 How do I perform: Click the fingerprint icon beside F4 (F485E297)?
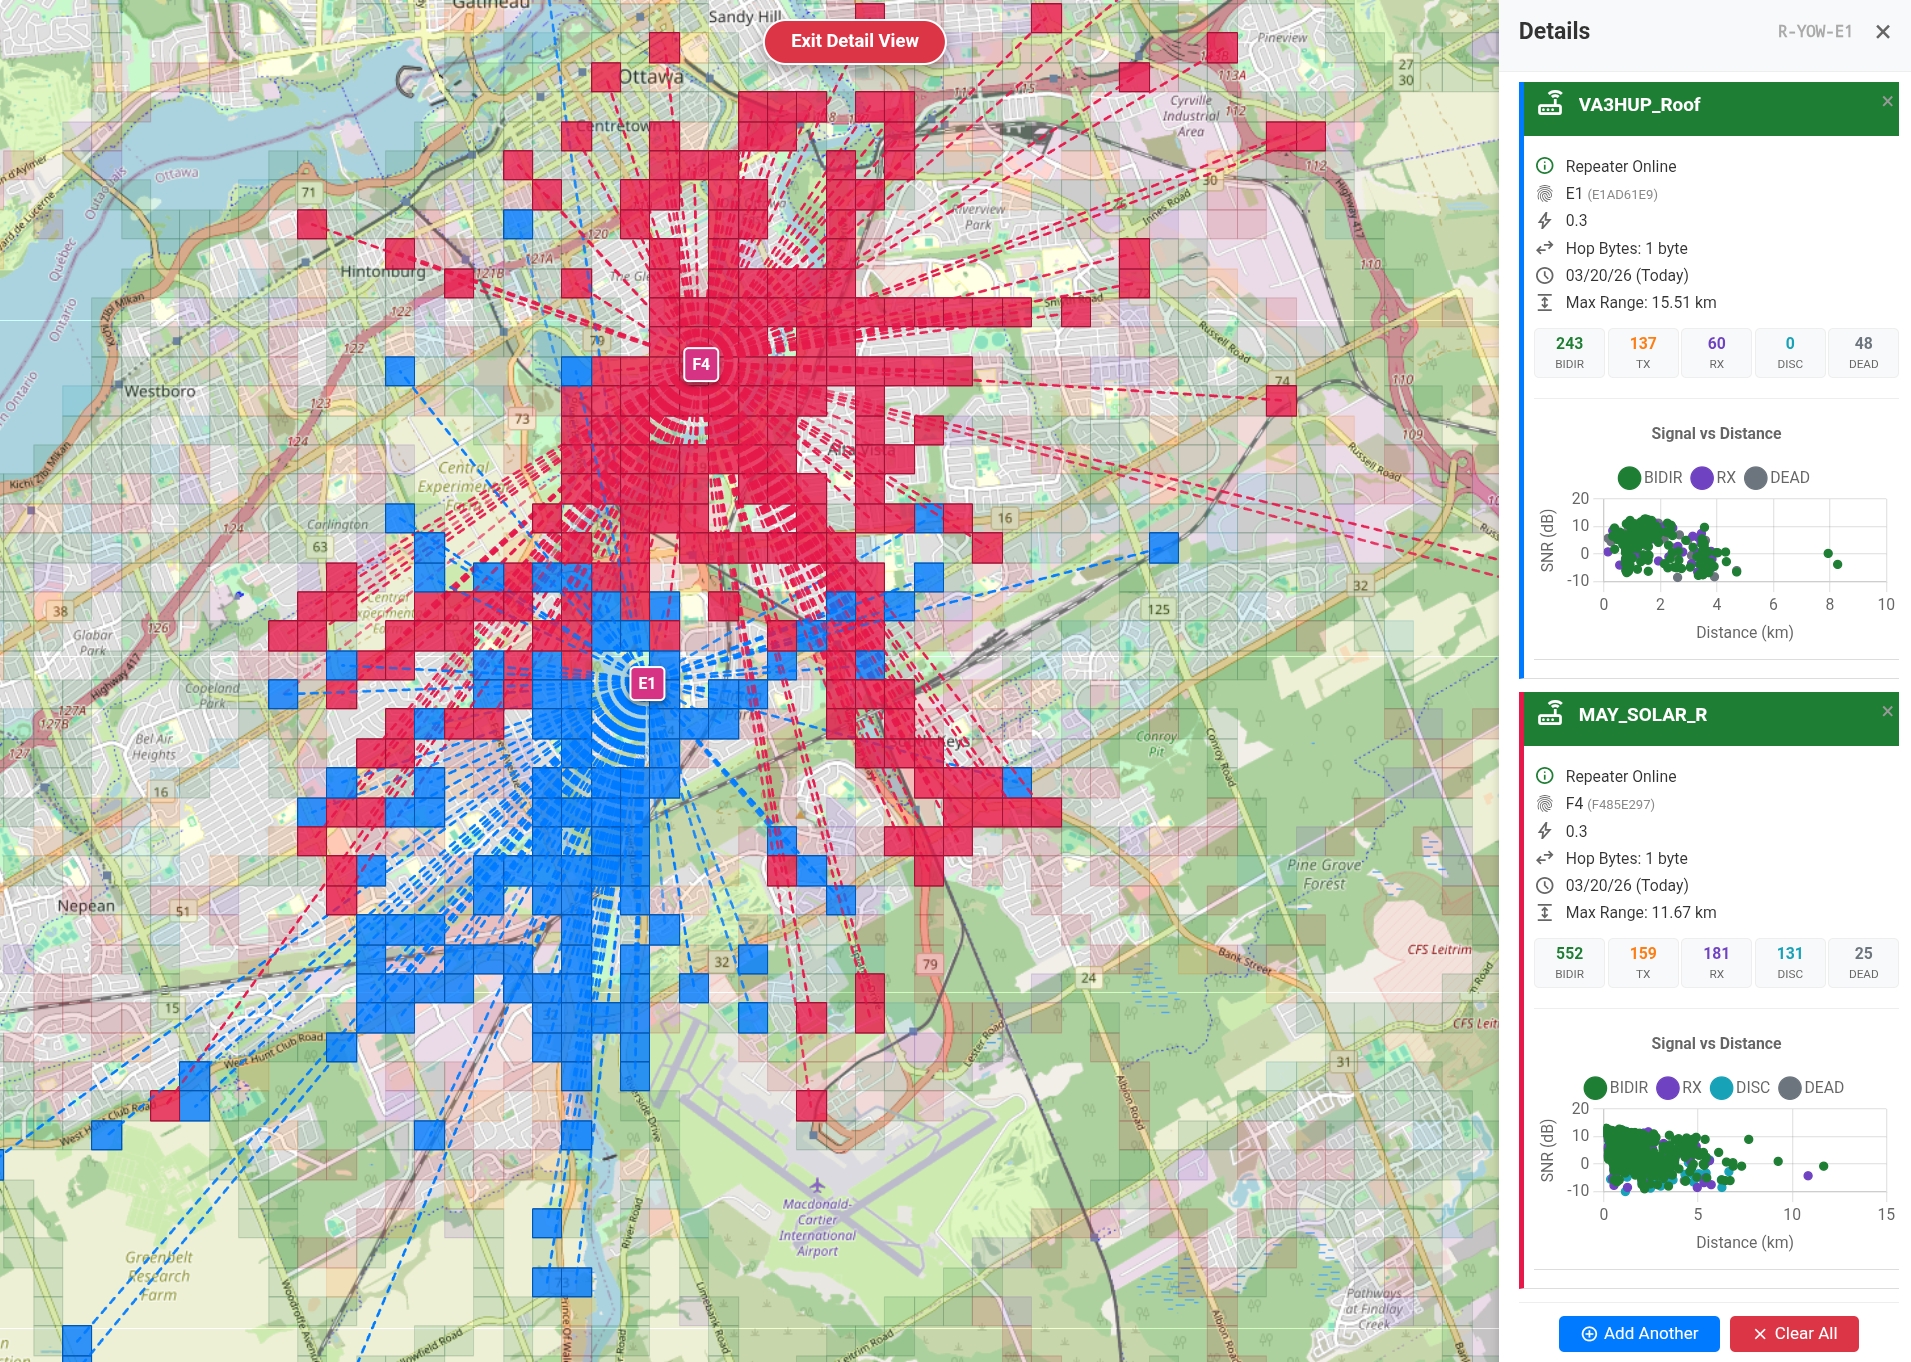tap(1545, 803)
